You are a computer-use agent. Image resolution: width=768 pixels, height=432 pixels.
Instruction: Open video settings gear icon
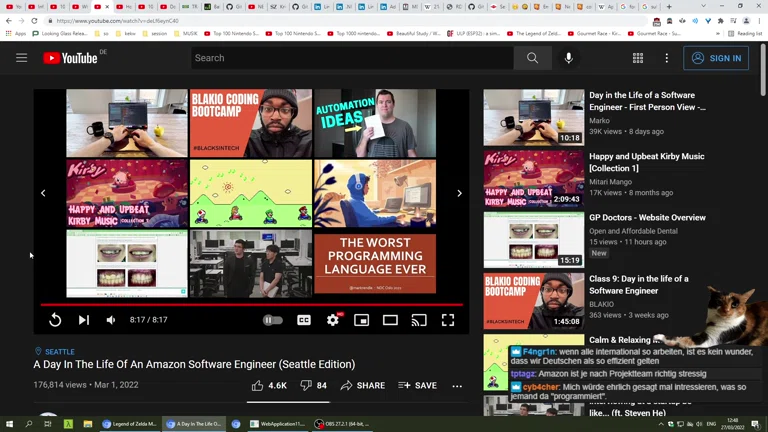pos(333,320)
